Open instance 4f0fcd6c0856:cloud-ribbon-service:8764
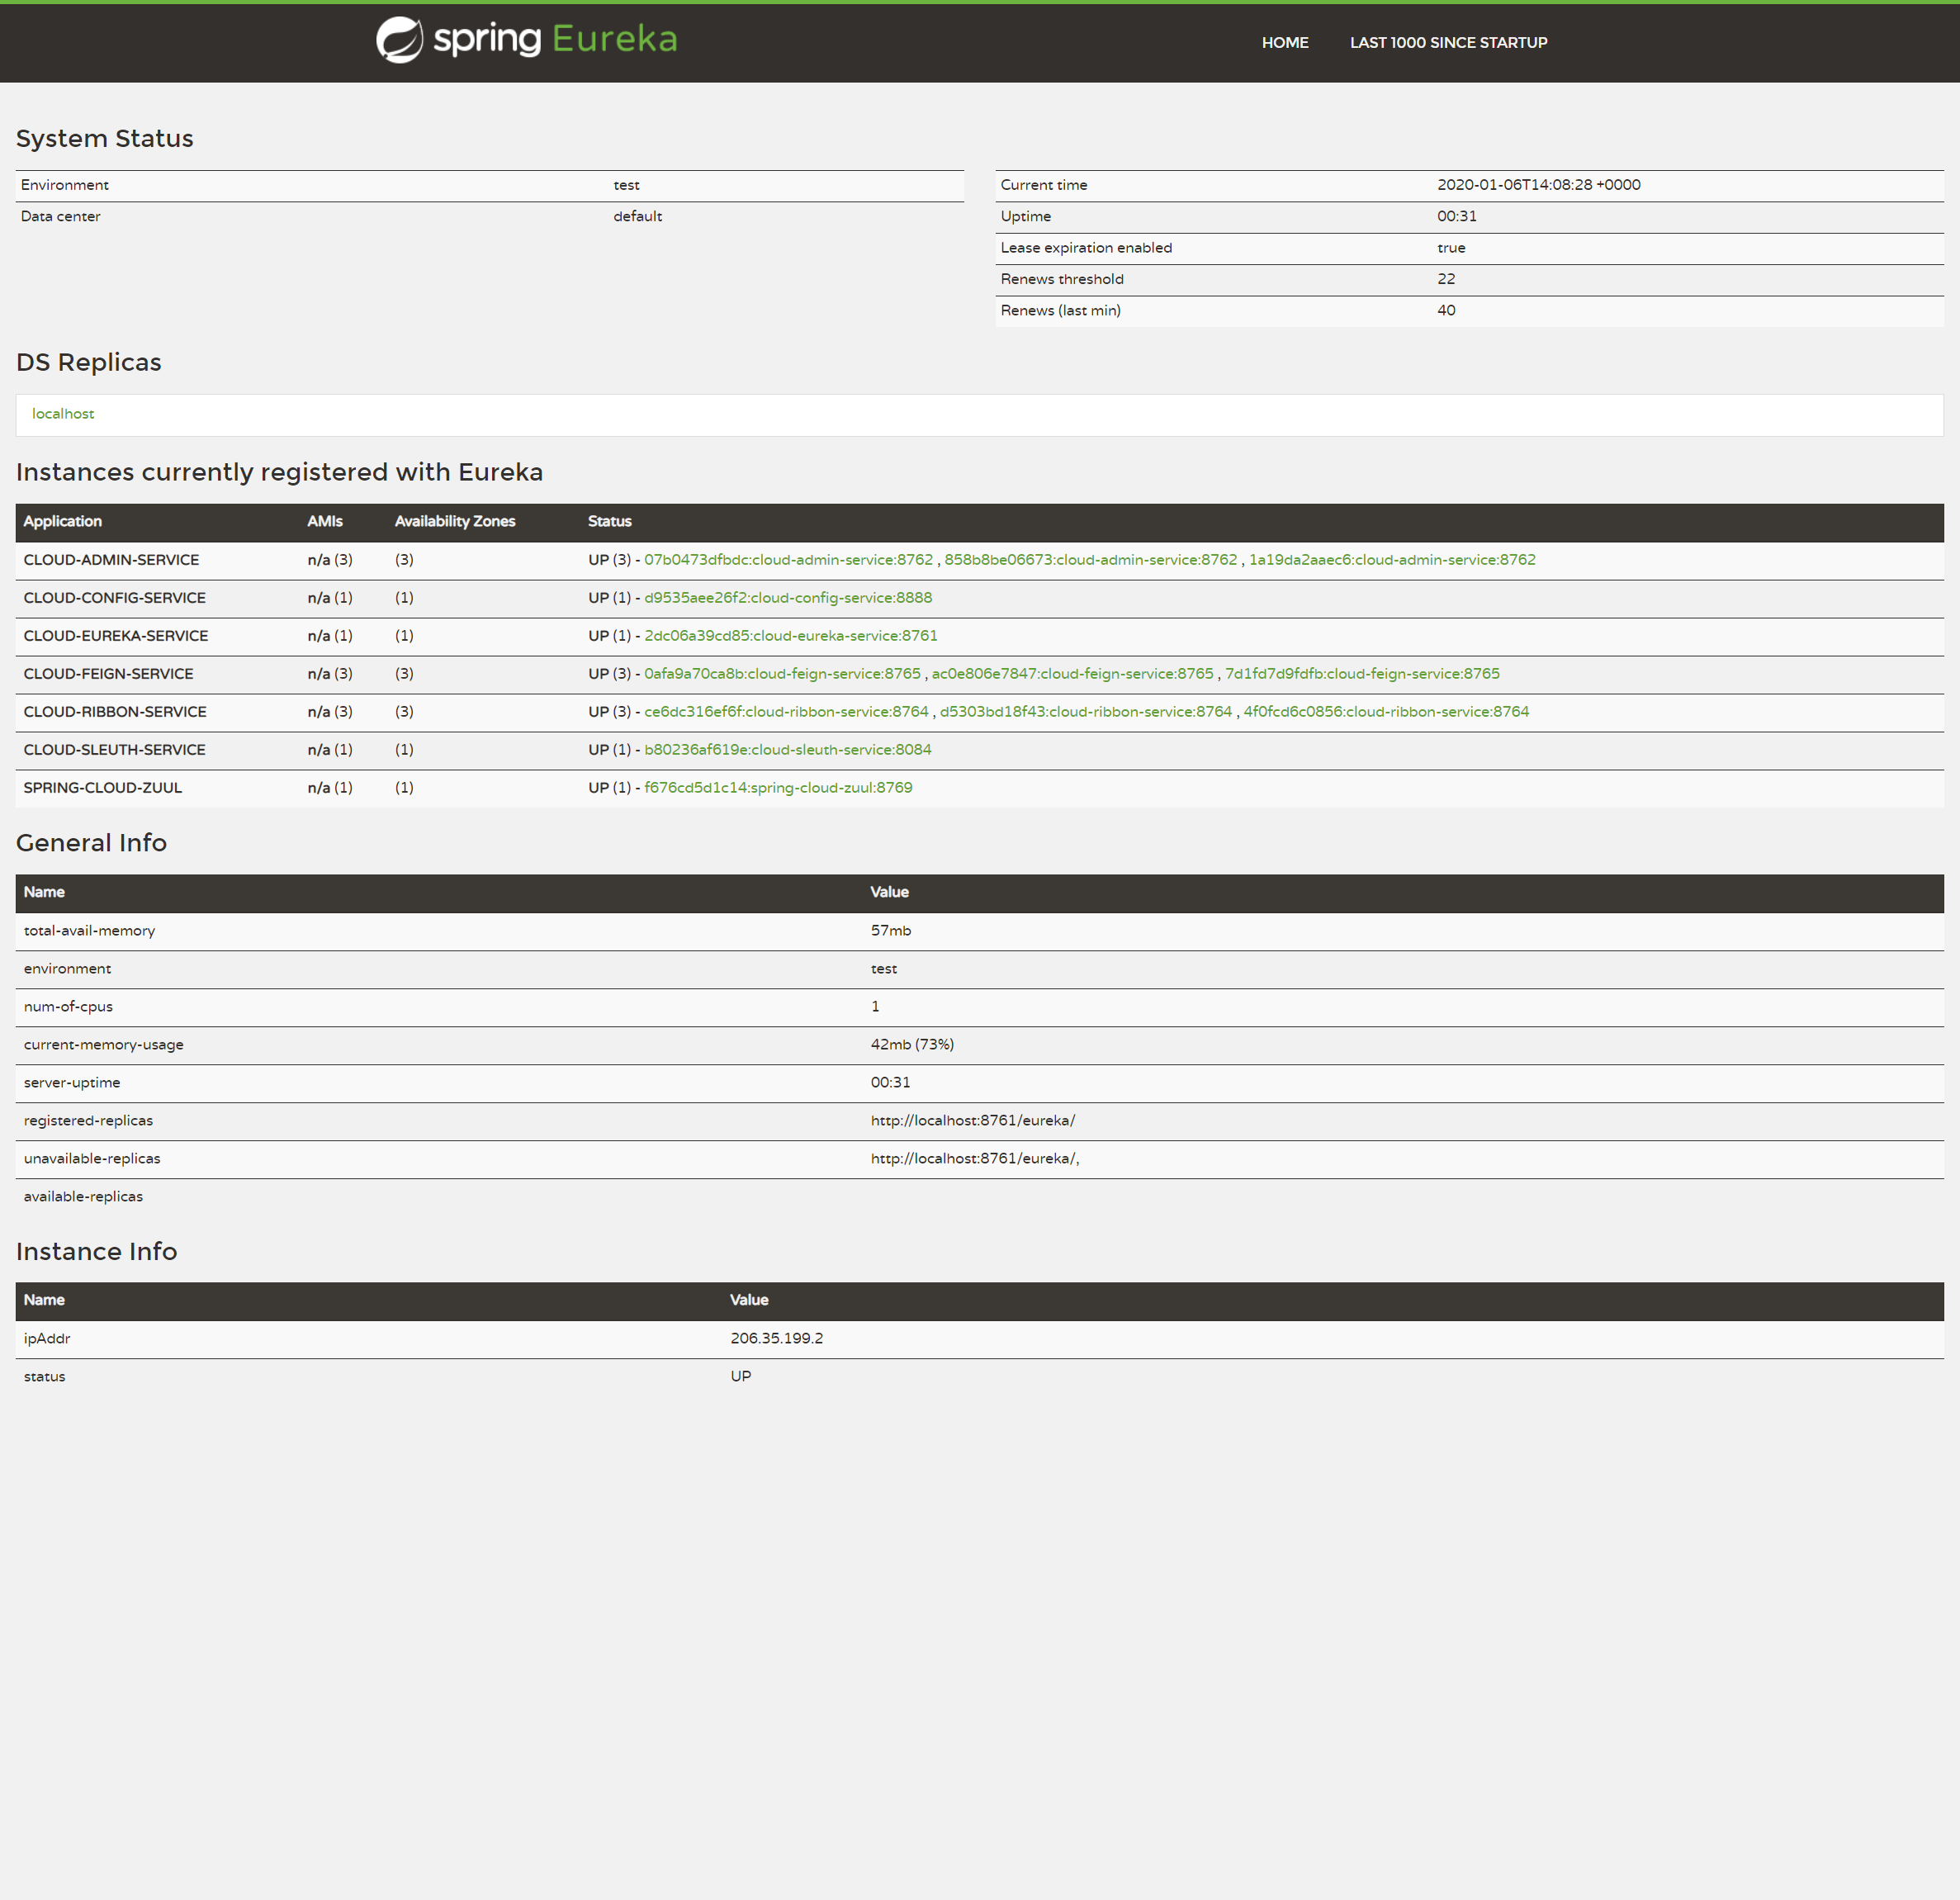 click(1386, 712)
